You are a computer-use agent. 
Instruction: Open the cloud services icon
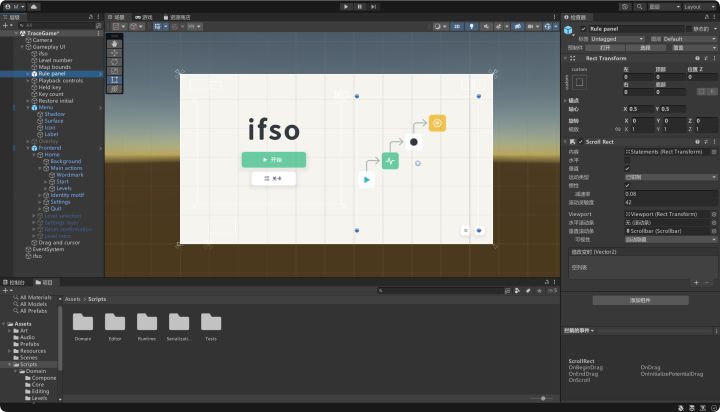[x=34, y=7]
